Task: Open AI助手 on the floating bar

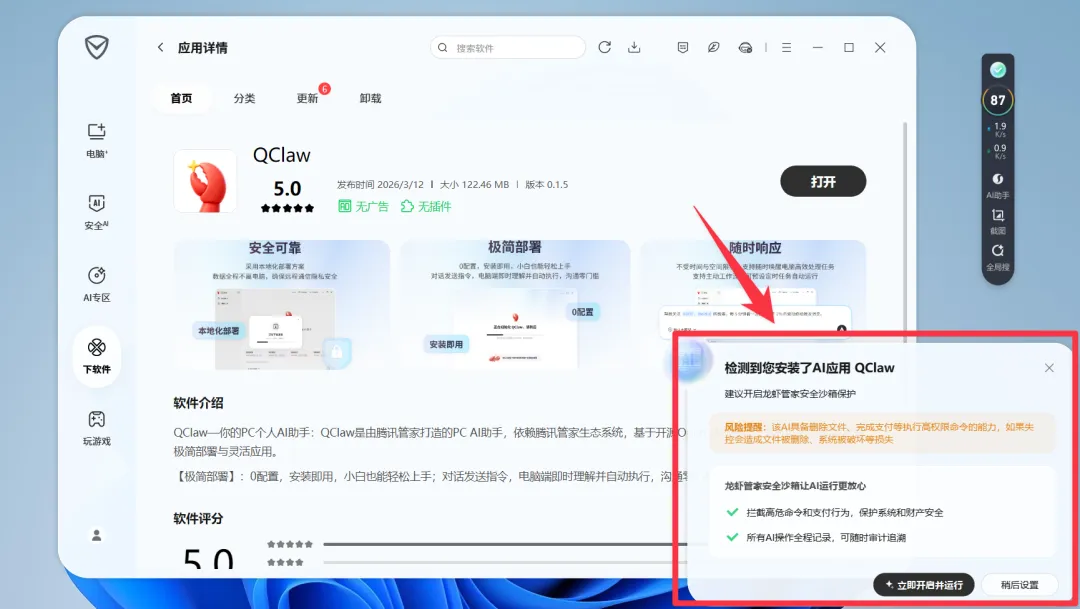Action: (998, 186)
